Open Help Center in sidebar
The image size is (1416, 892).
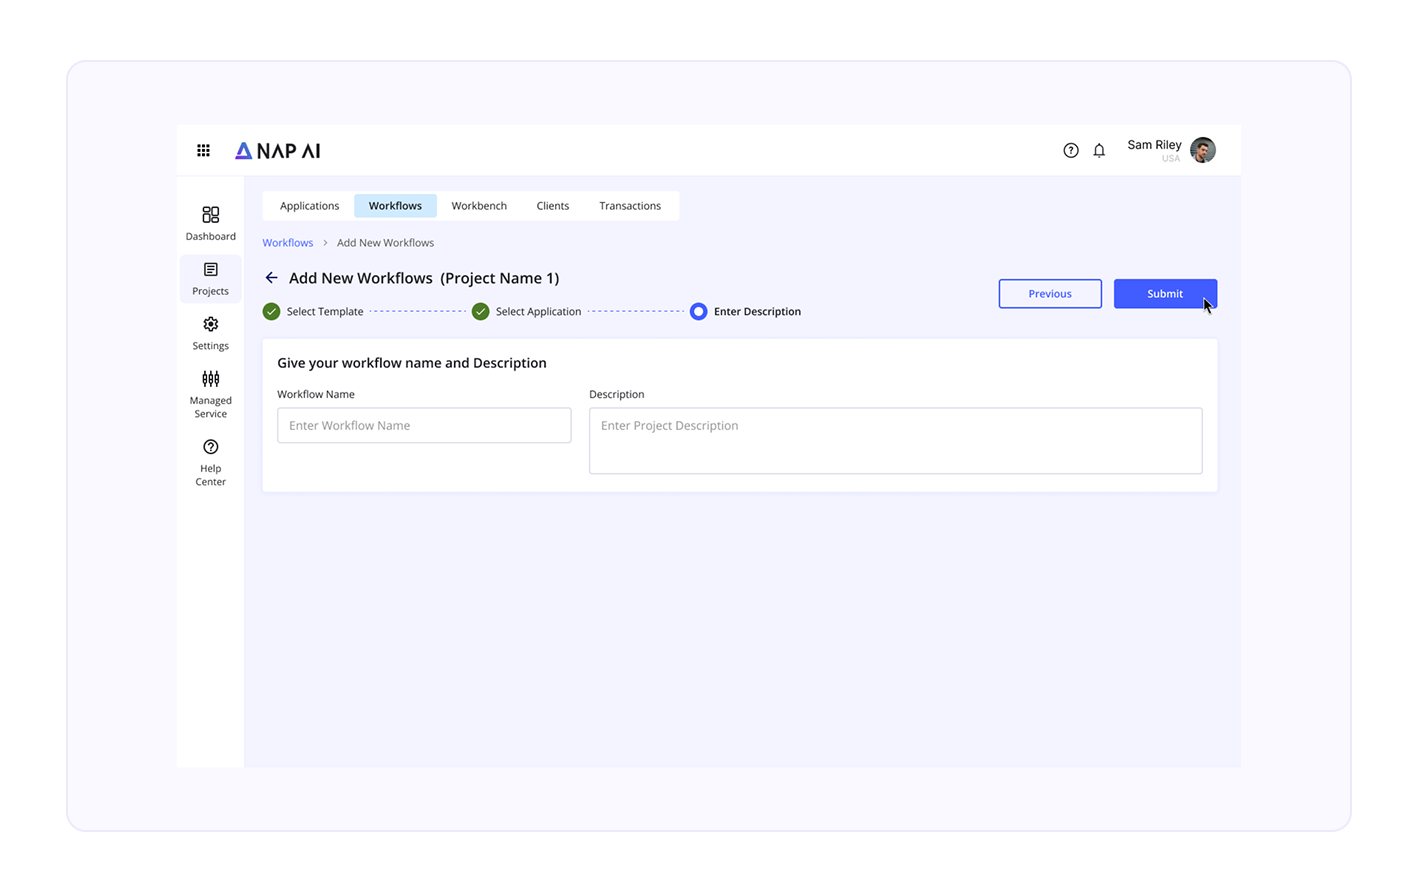click(x=210, y=463)
